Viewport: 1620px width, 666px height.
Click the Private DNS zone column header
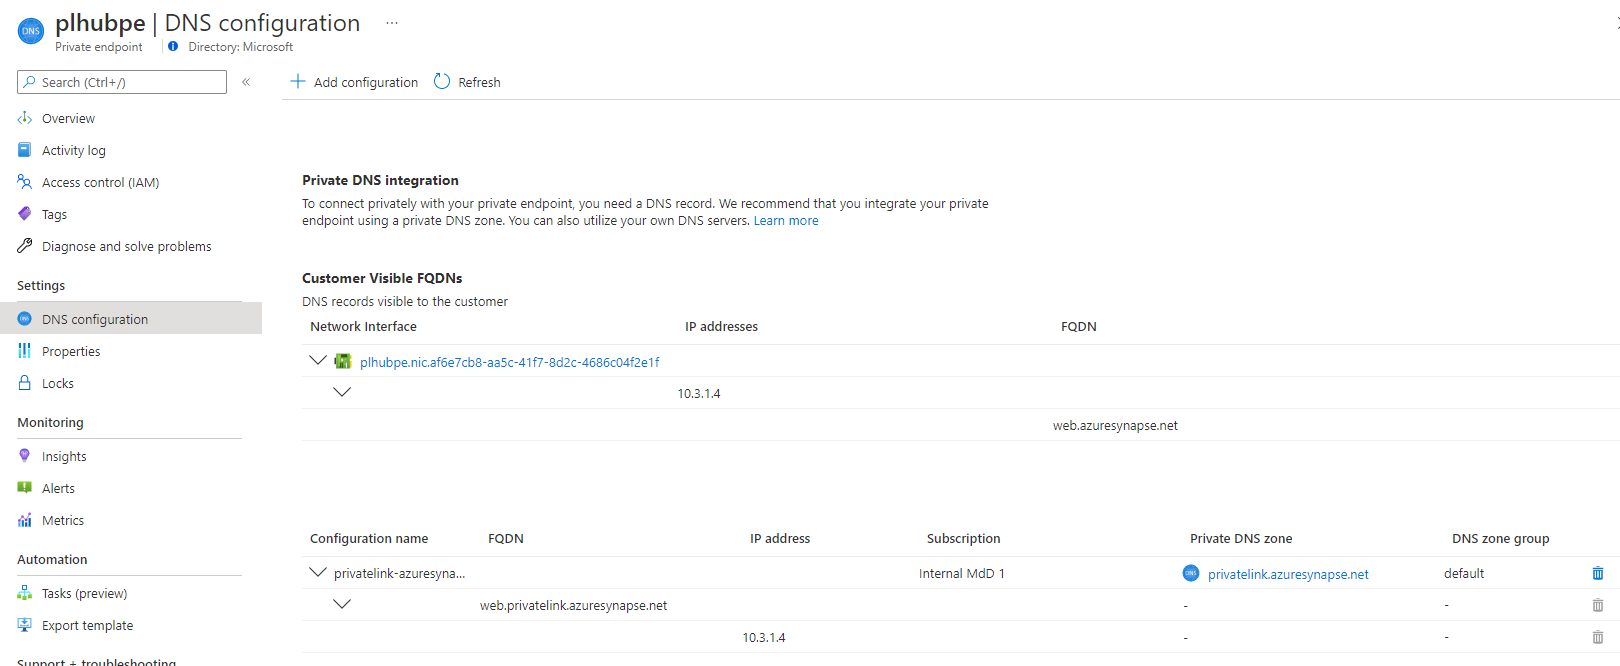tap(1241, 538)
